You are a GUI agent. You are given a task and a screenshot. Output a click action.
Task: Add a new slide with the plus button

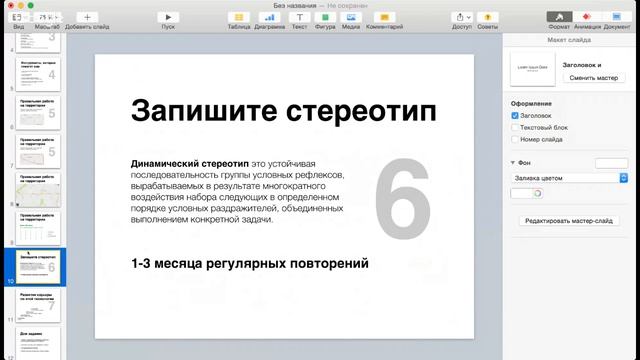[x=87, y=18]
